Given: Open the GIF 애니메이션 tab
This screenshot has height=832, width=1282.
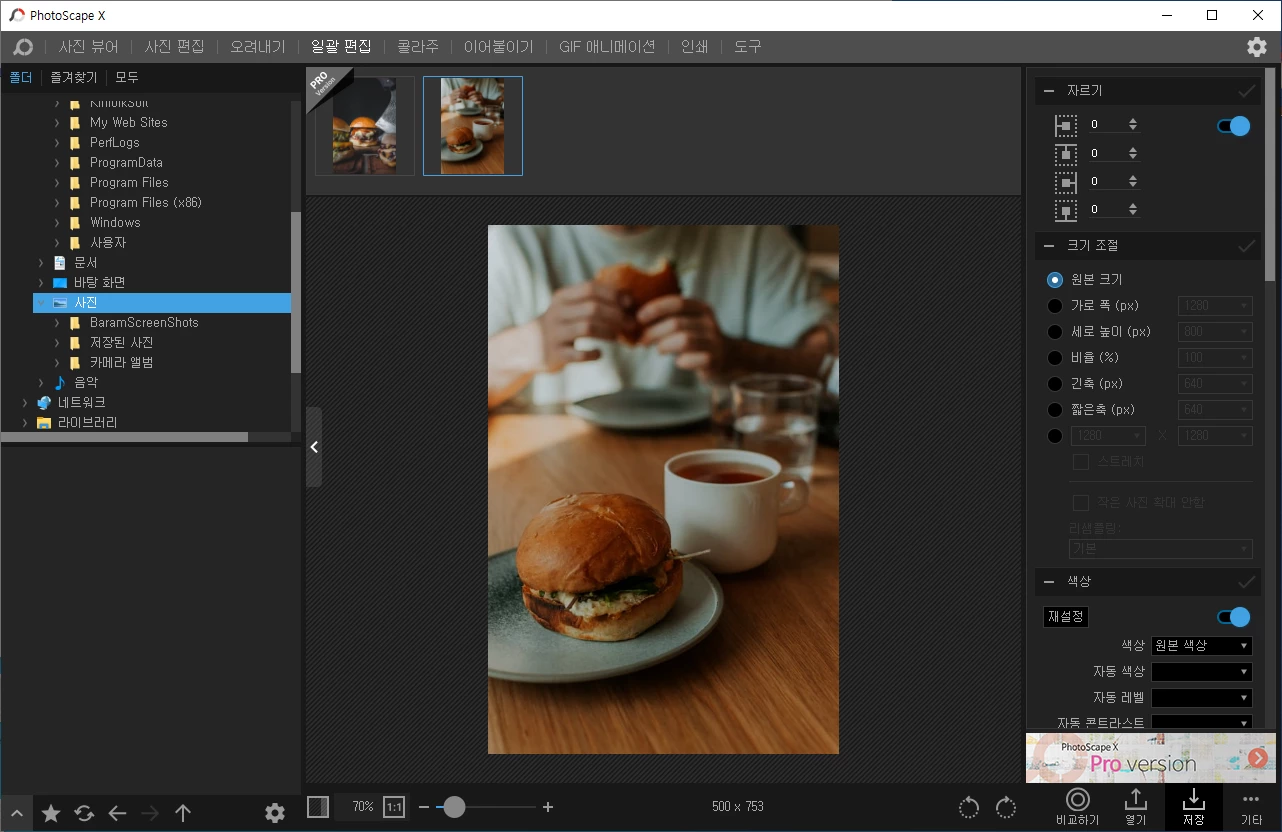Looking at the screenshot, I should (607, 47).
